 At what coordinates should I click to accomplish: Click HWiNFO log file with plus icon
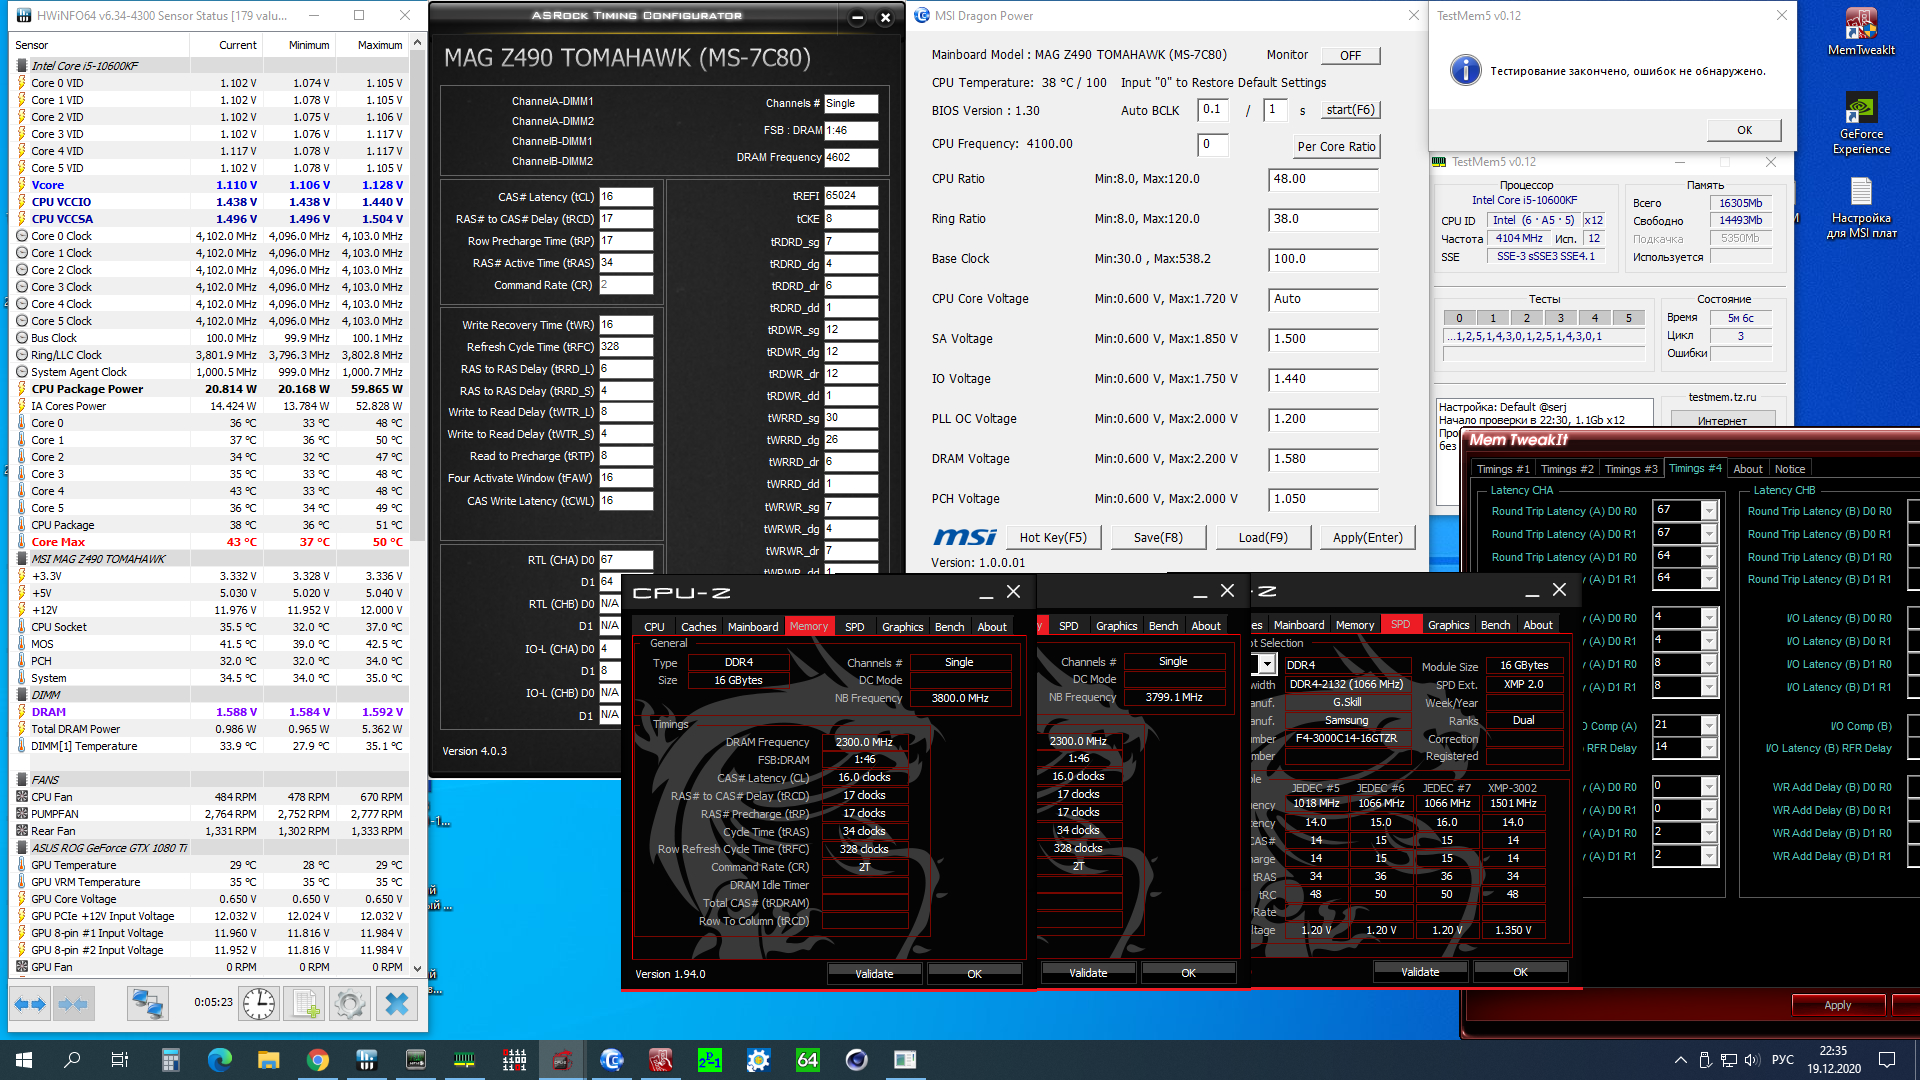pos(305,1004)
